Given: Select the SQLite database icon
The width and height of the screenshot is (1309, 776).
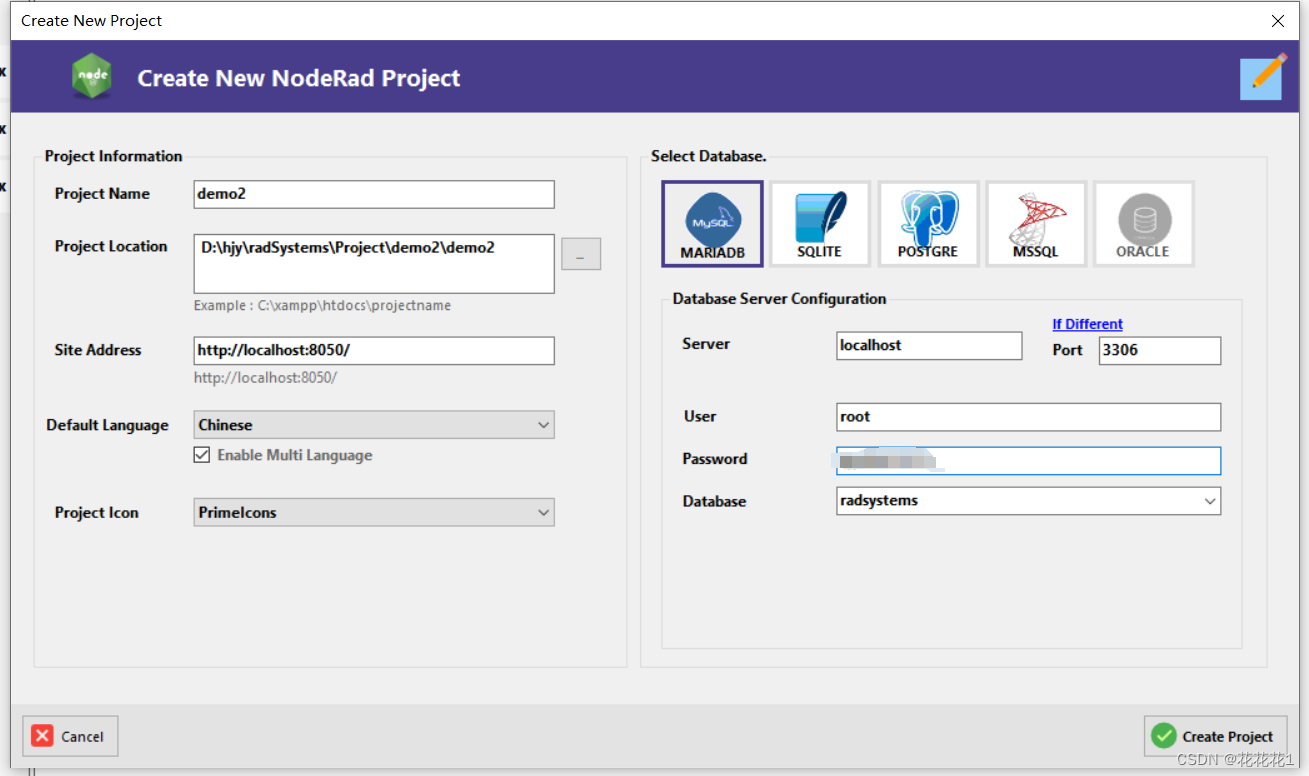Looking at the screenshot, I should tap(820, 224).
